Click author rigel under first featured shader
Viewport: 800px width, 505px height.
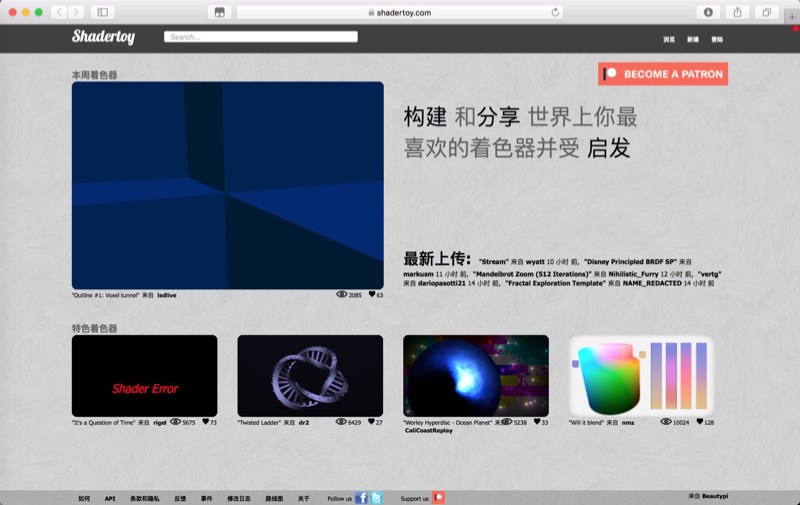(x=160, y=422)
